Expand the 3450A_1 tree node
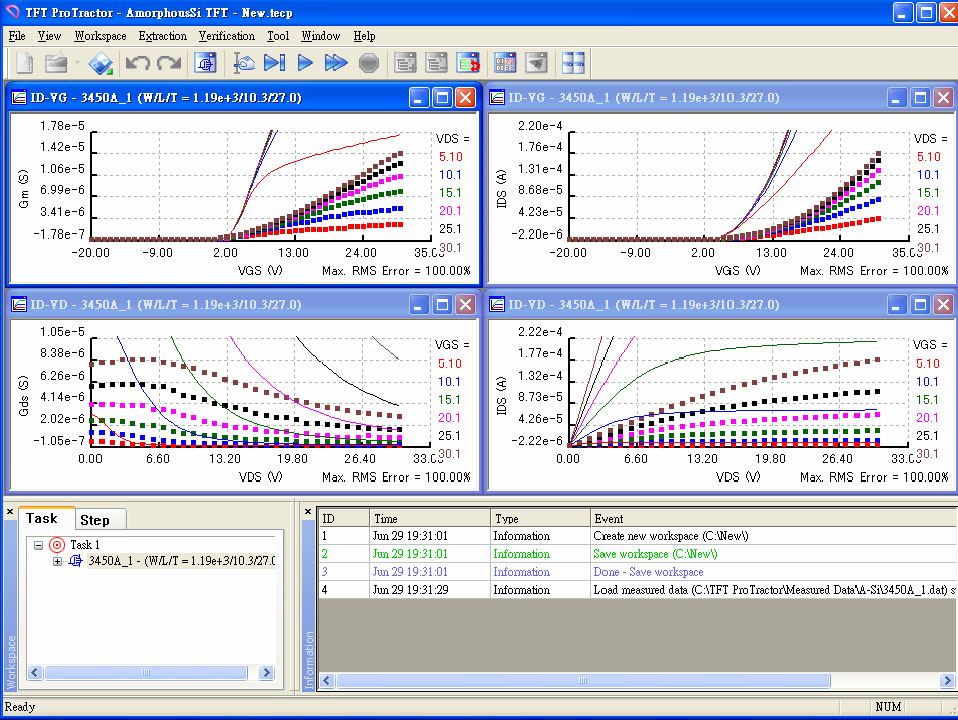 click(x=57, y=561)
